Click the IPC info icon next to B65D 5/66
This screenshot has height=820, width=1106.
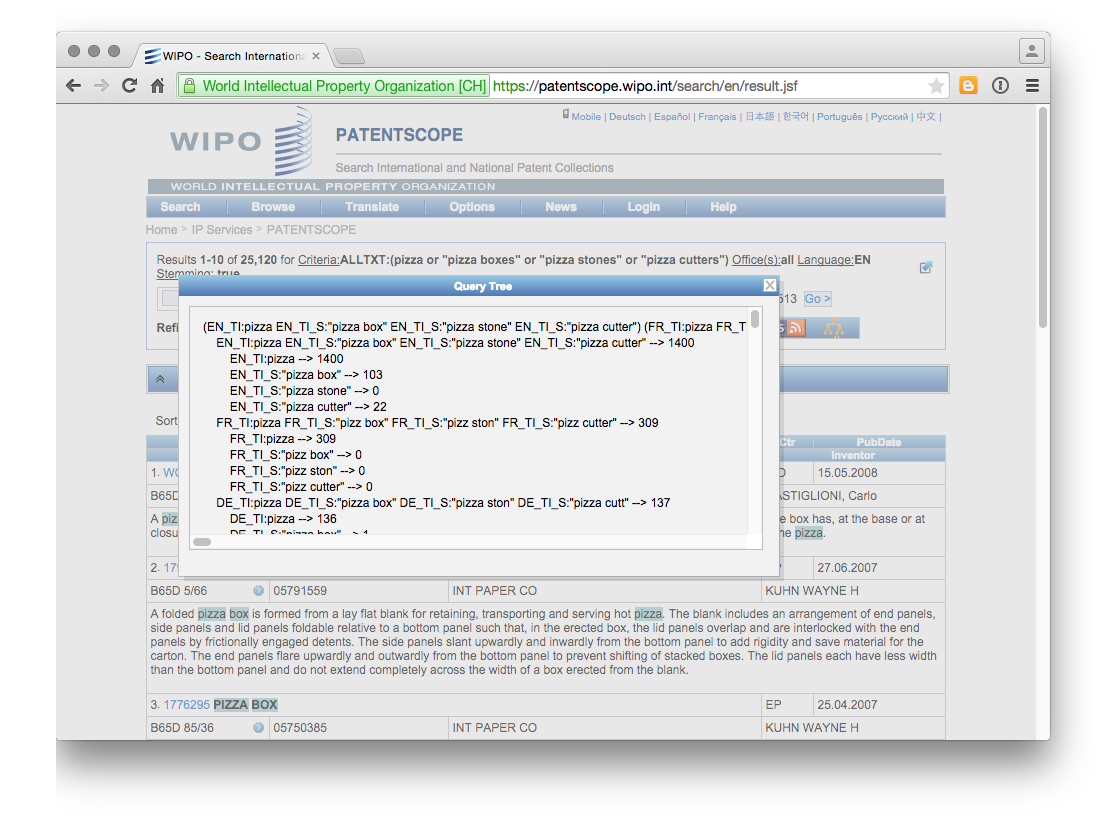tap(258, 591)
